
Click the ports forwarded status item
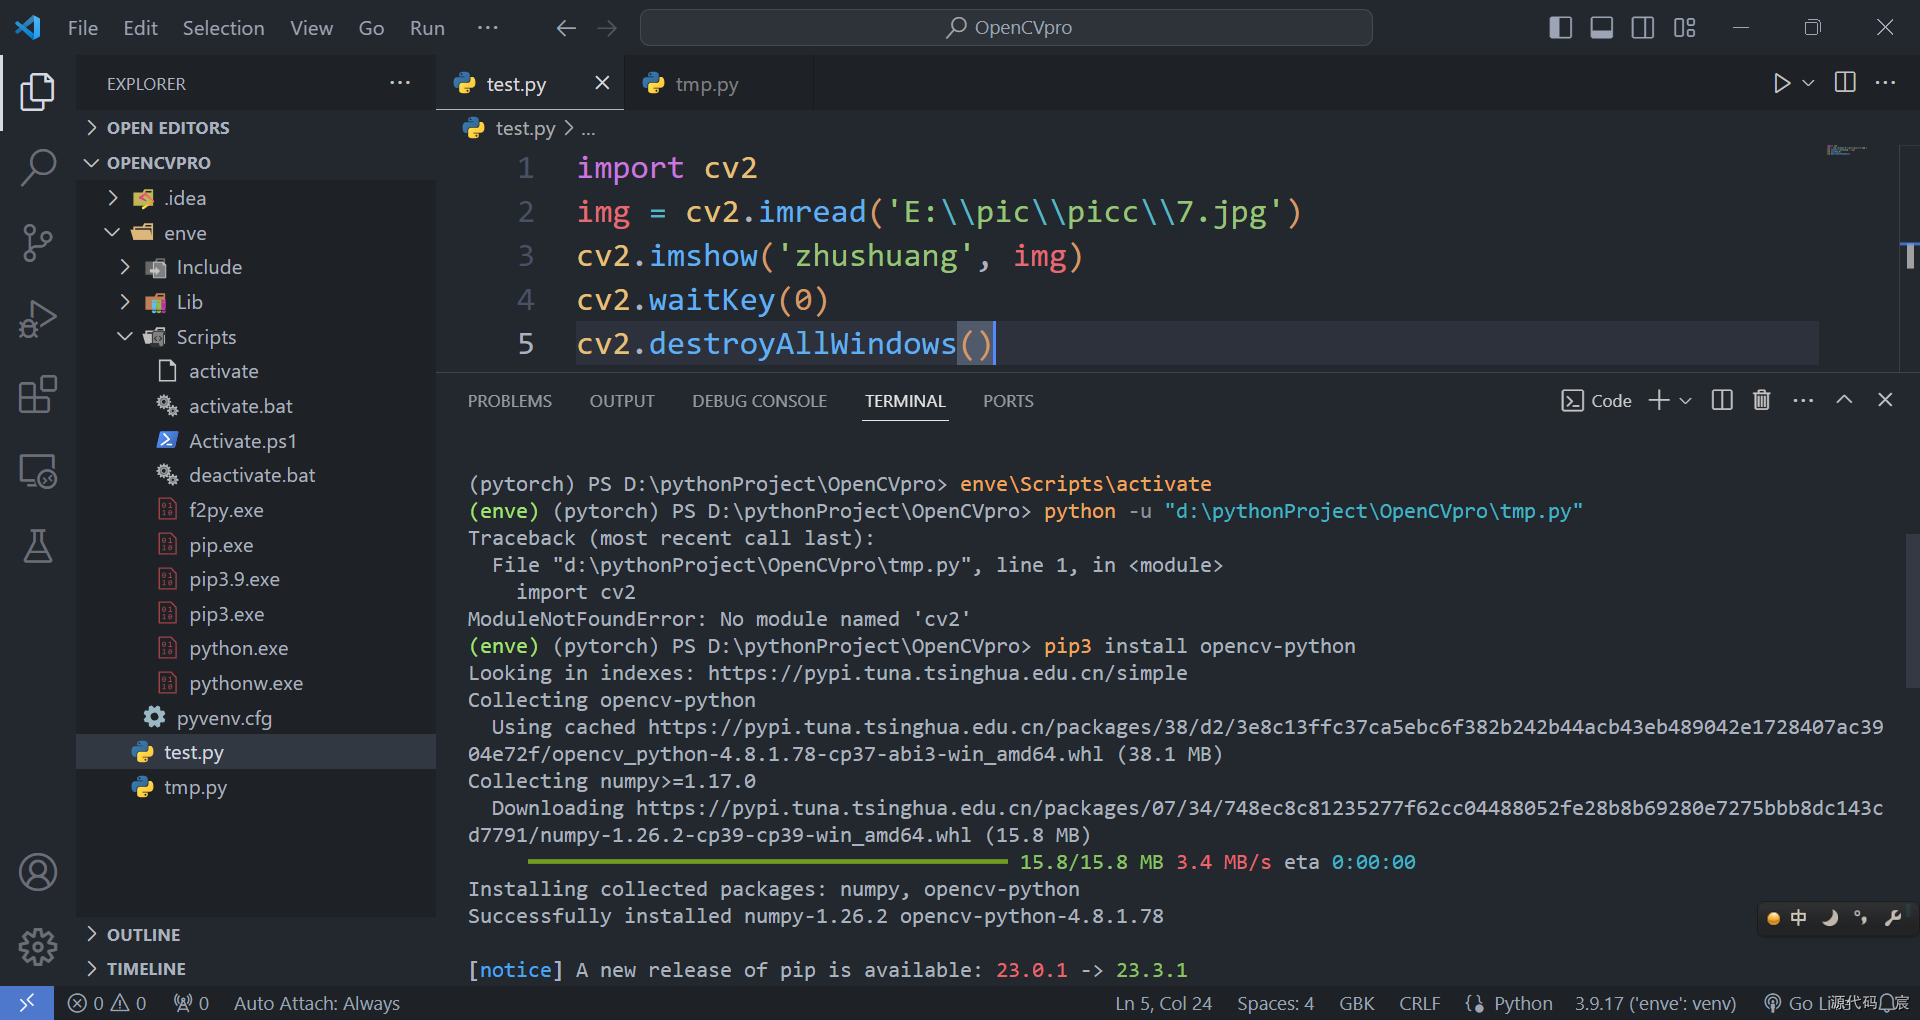click(x=191, y=1003)
